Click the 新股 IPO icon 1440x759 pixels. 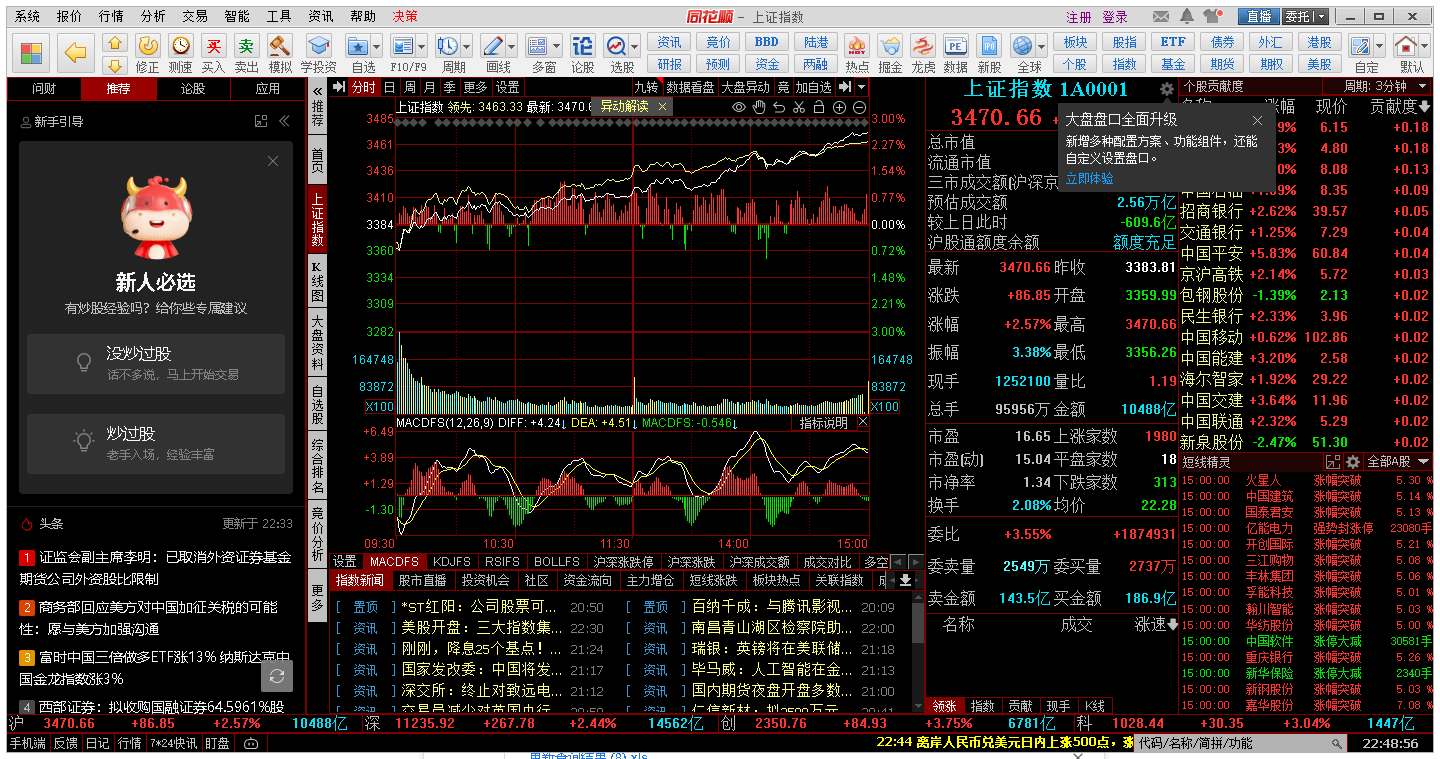(x=989, y=51)
